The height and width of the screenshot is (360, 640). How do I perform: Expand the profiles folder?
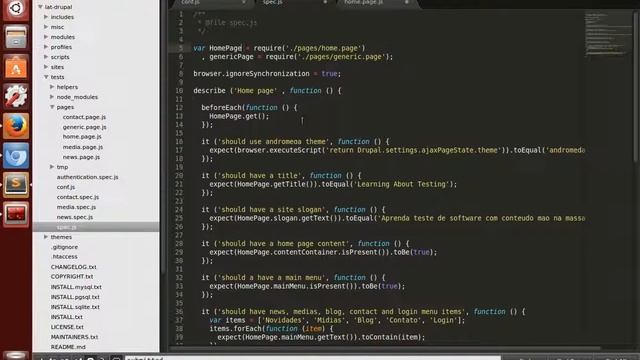click(x=46, y=47)
